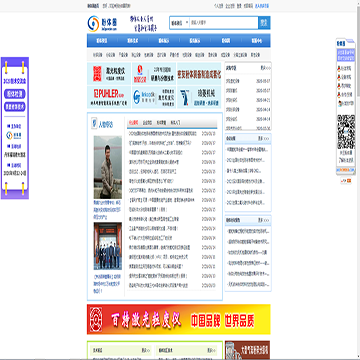Click the blue search submit button
The height and width of the screenshot is (360, 360).
tap(264, 23)
